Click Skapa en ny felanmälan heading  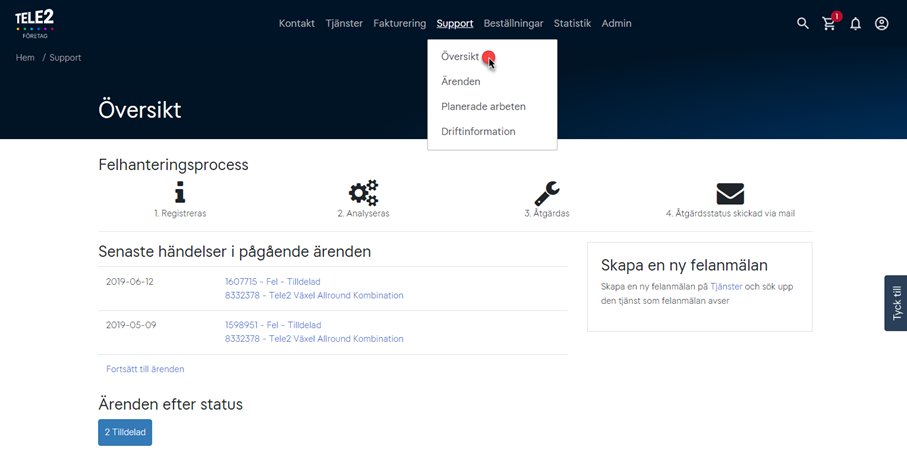pos(684,266)
